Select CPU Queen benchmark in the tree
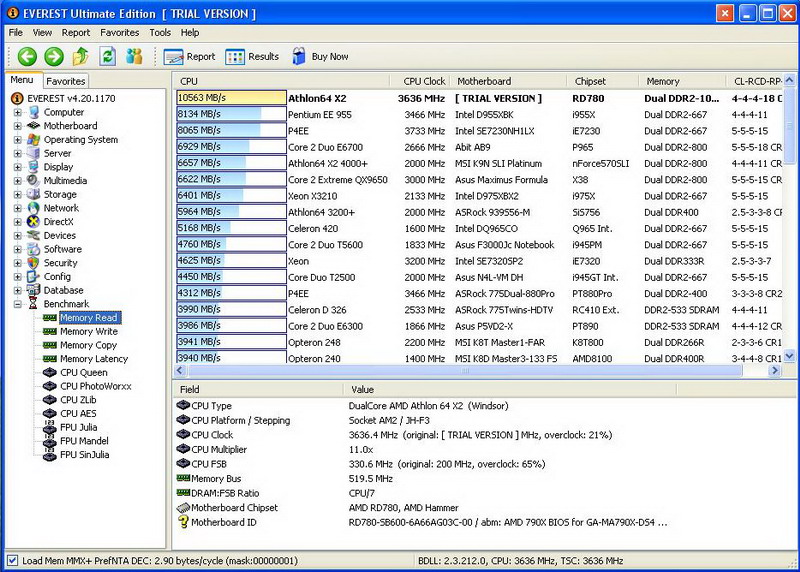Image resolution: width=800 pixels, height=572 pixels. [83, 372]
